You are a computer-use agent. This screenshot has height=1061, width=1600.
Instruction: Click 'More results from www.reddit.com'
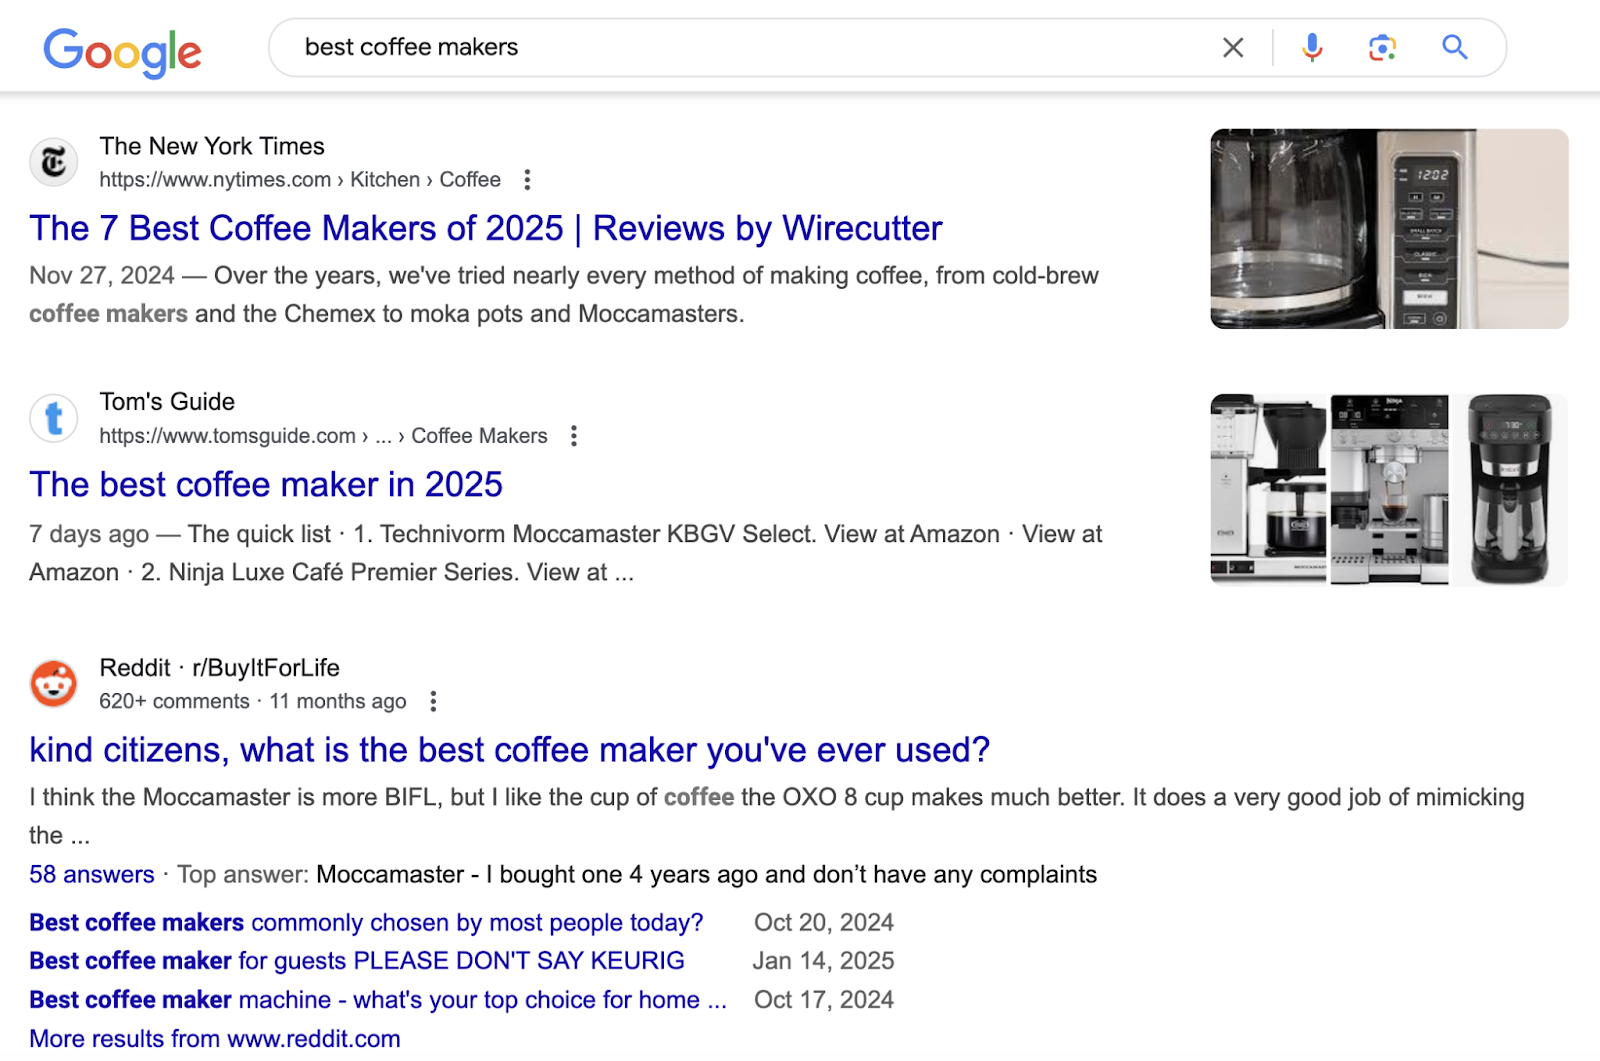point(215,1038)
